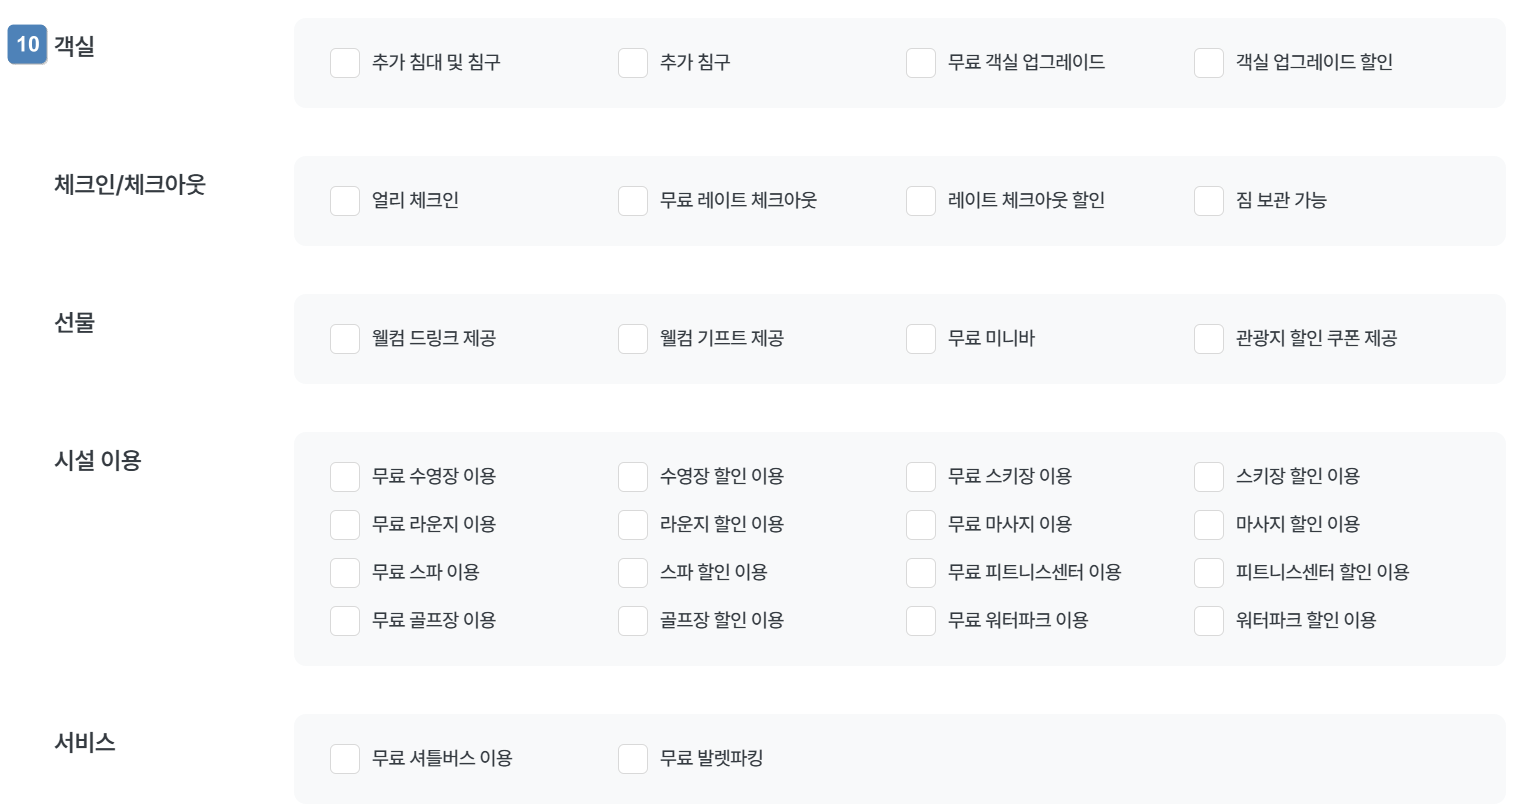Check 웰컴 드링크 제공 option
The width and height of the screenshot is (1523, 812).
point(345,339)
